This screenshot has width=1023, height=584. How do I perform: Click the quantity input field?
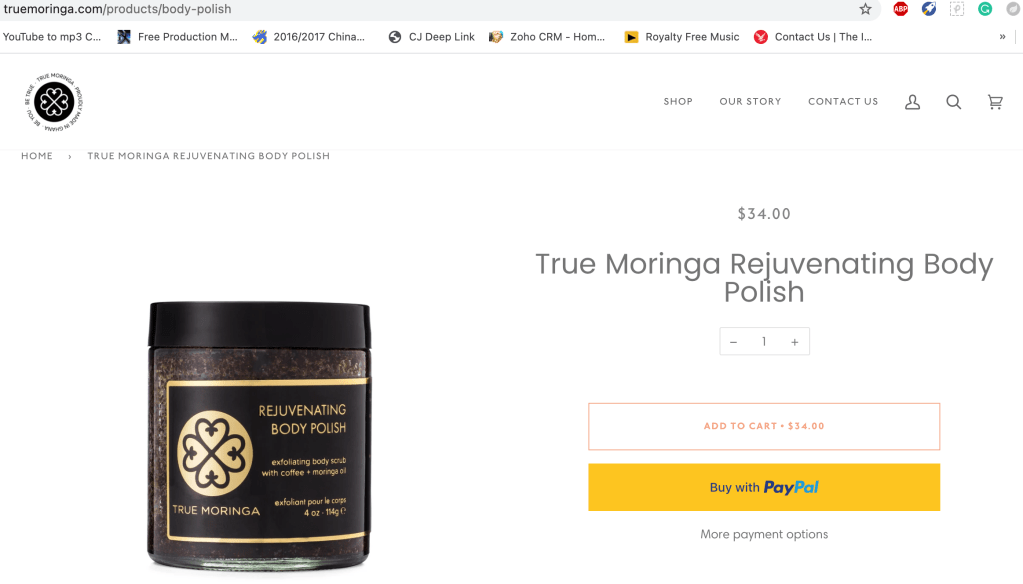coord(764,342)
